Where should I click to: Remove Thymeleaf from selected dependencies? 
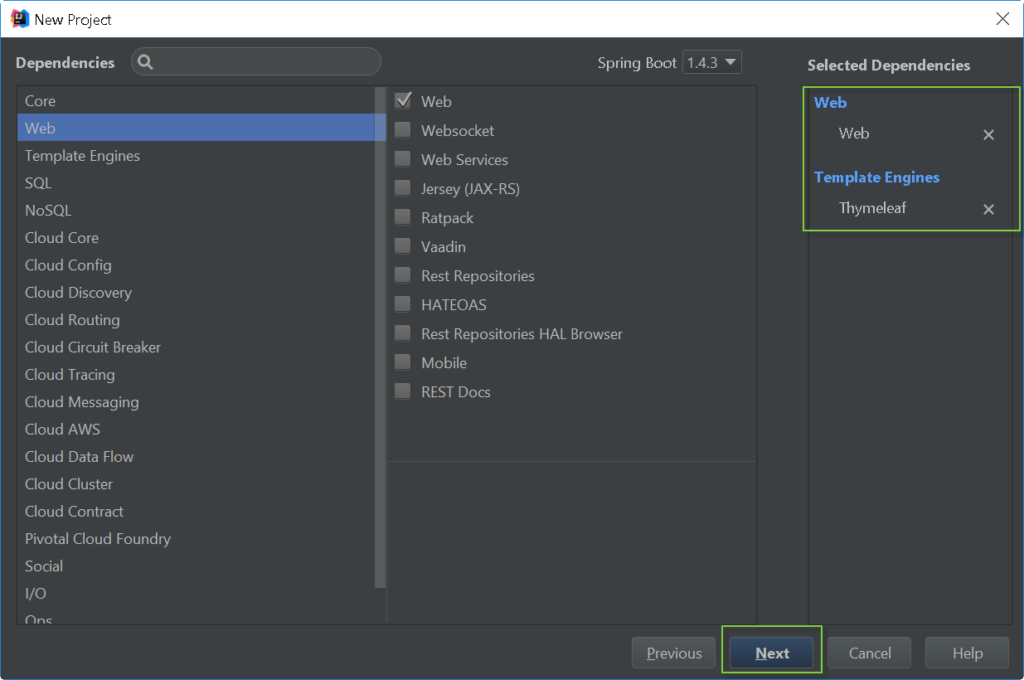click(988, 209)
